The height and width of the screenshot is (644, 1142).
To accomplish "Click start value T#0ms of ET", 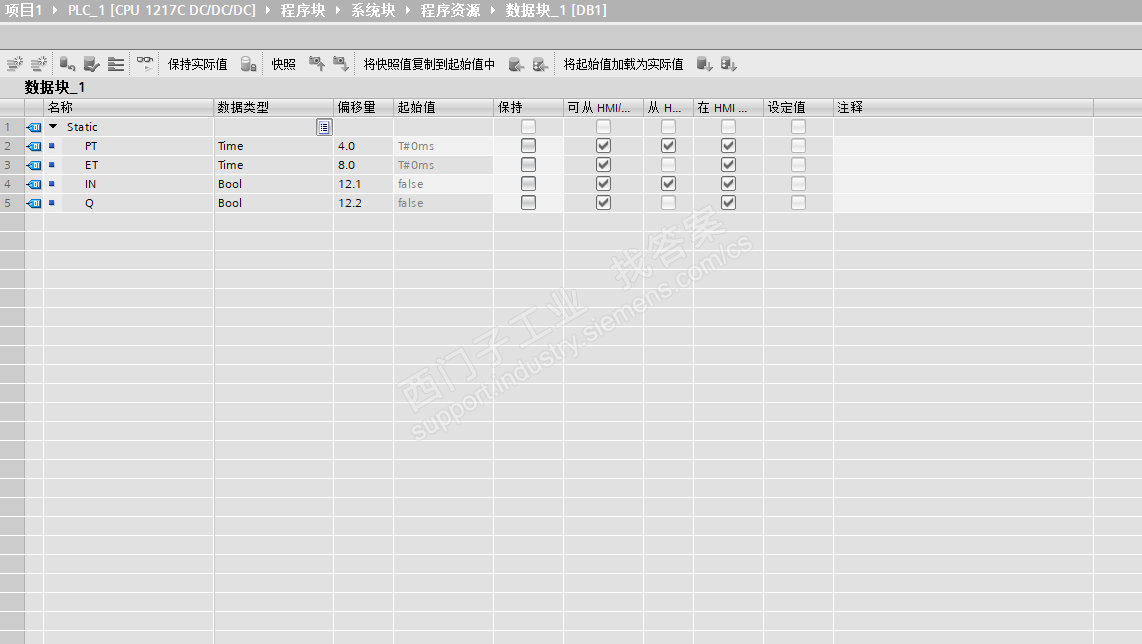I will (x=416, y=165).
